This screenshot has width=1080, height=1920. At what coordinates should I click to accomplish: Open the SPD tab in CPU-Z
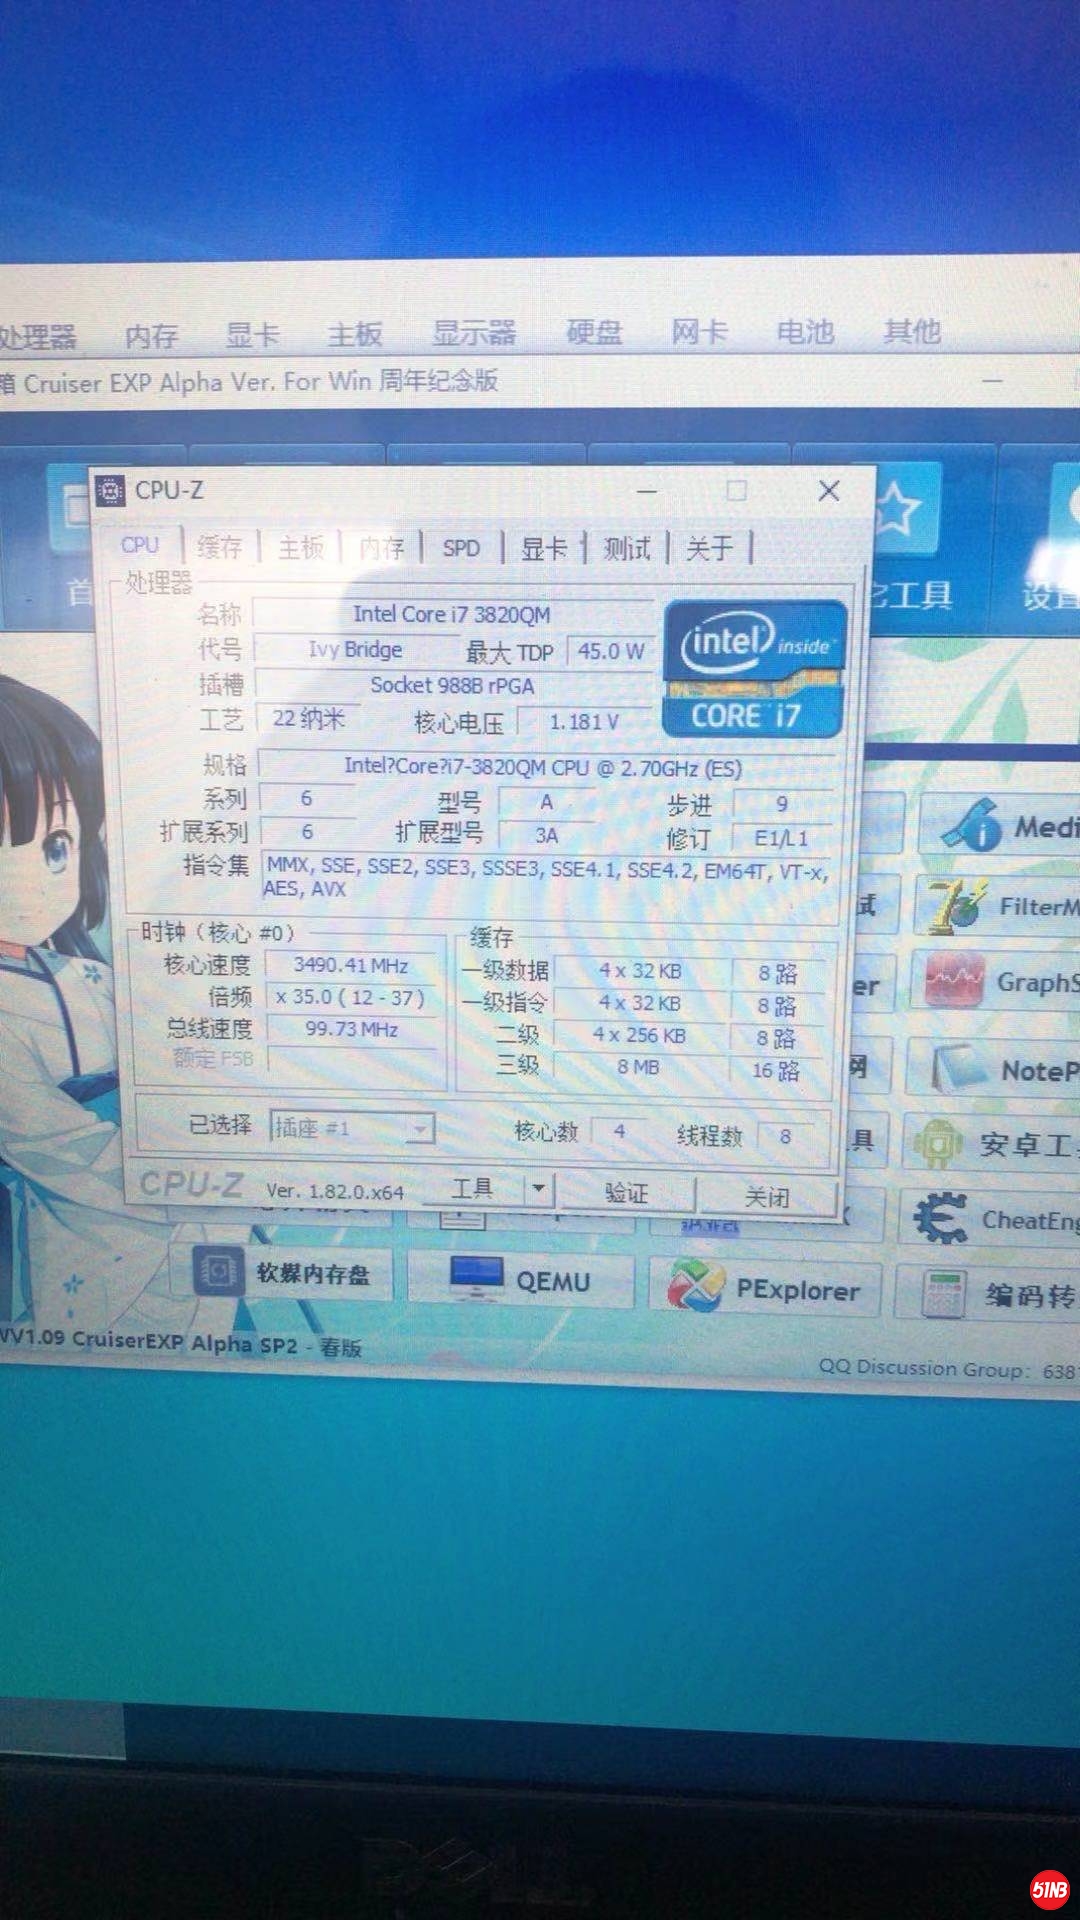pos(461,548)
